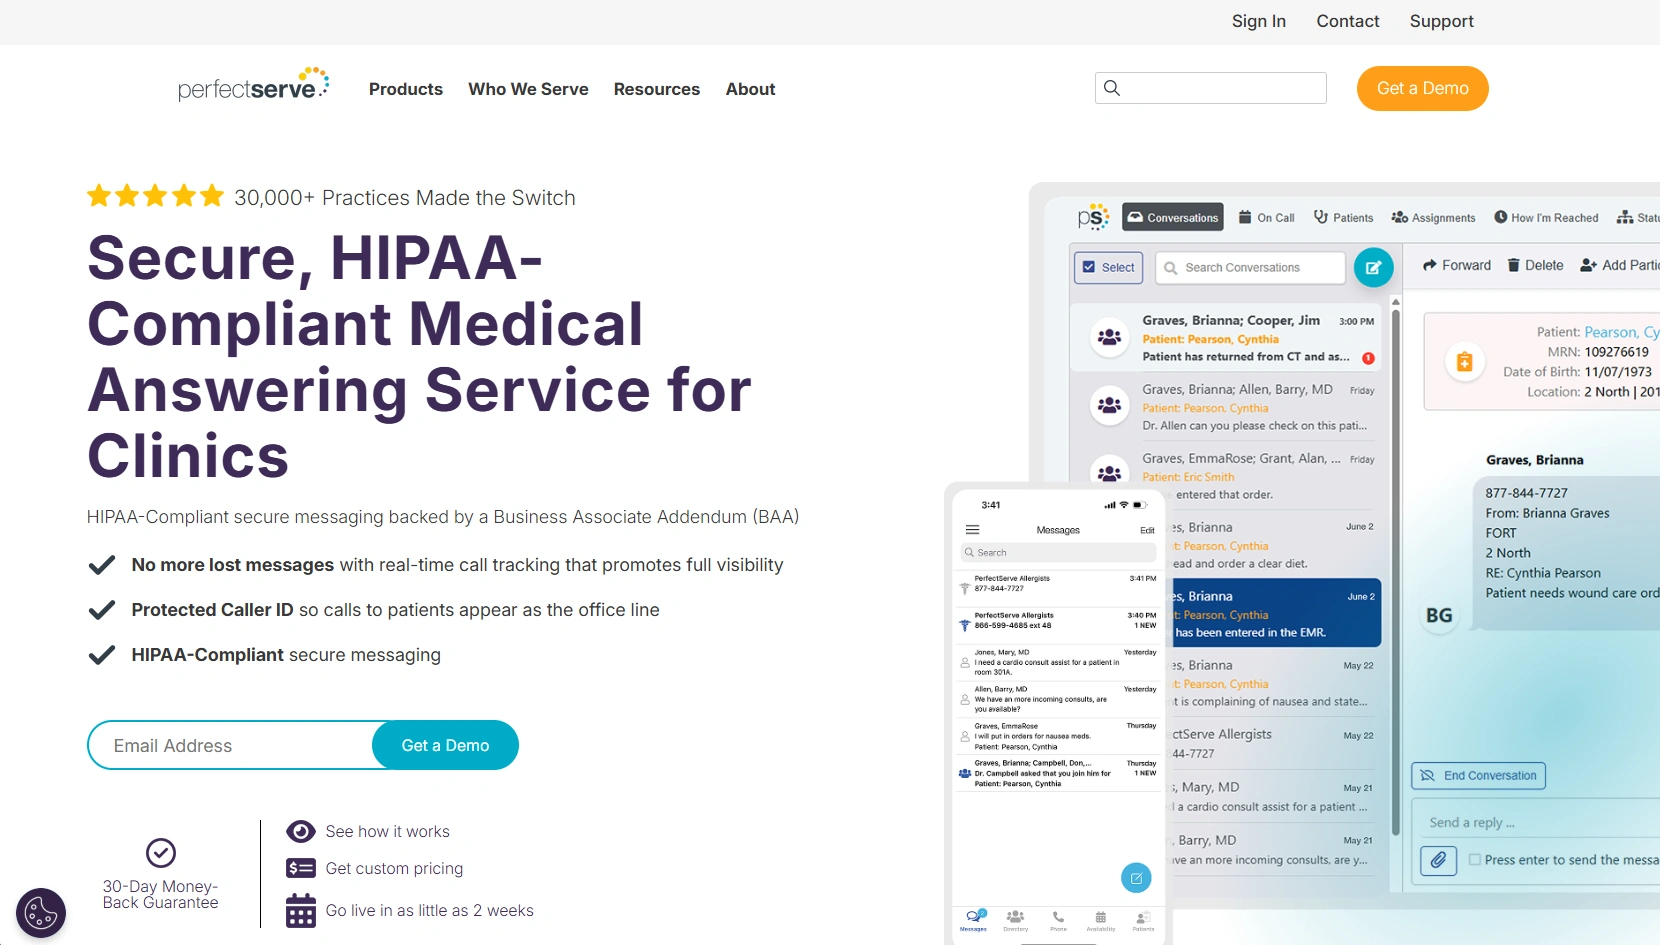
Task: Open the Directory tab in mobile preview
Action: coord(1015,920)
